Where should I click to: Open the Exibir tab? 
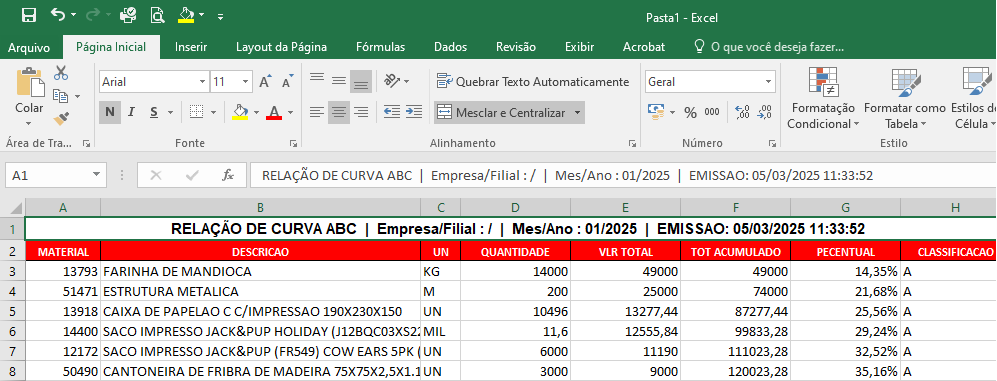click(579, 47)
